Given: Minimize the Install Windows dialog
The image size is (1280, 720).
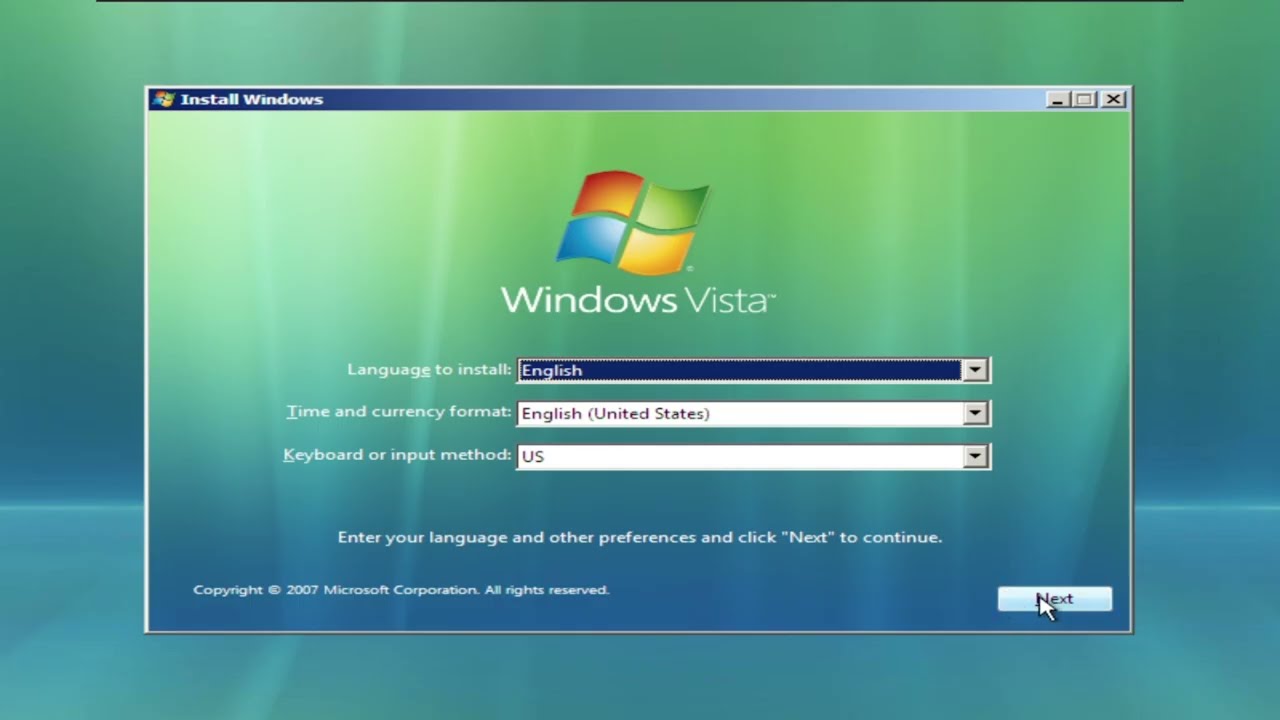Looking at the screenshot, I should pos(1058,99).
